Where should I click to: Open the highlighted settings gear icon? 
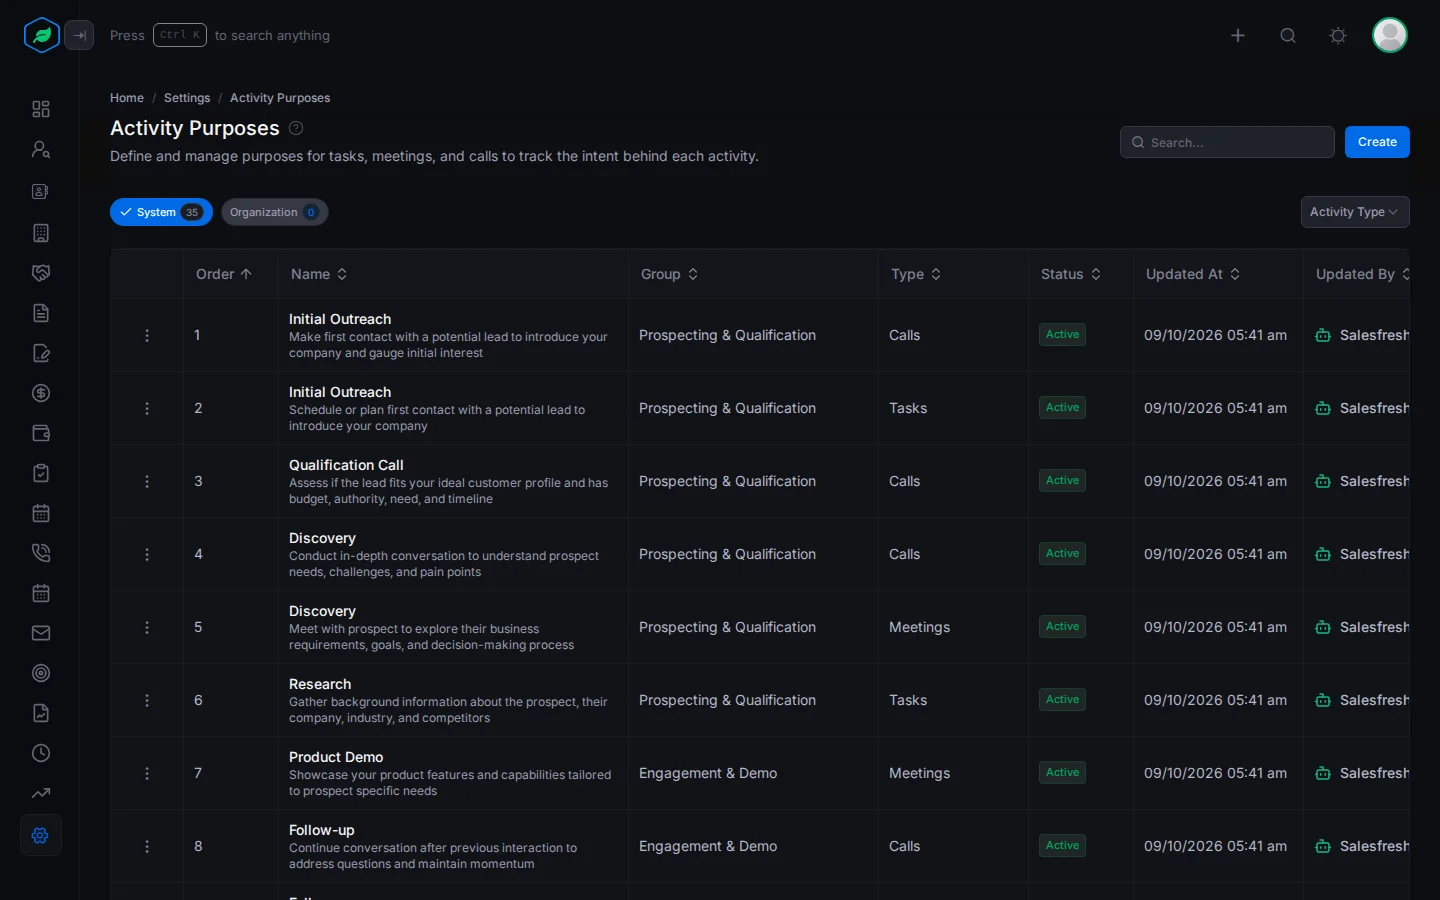coord(41,835)
